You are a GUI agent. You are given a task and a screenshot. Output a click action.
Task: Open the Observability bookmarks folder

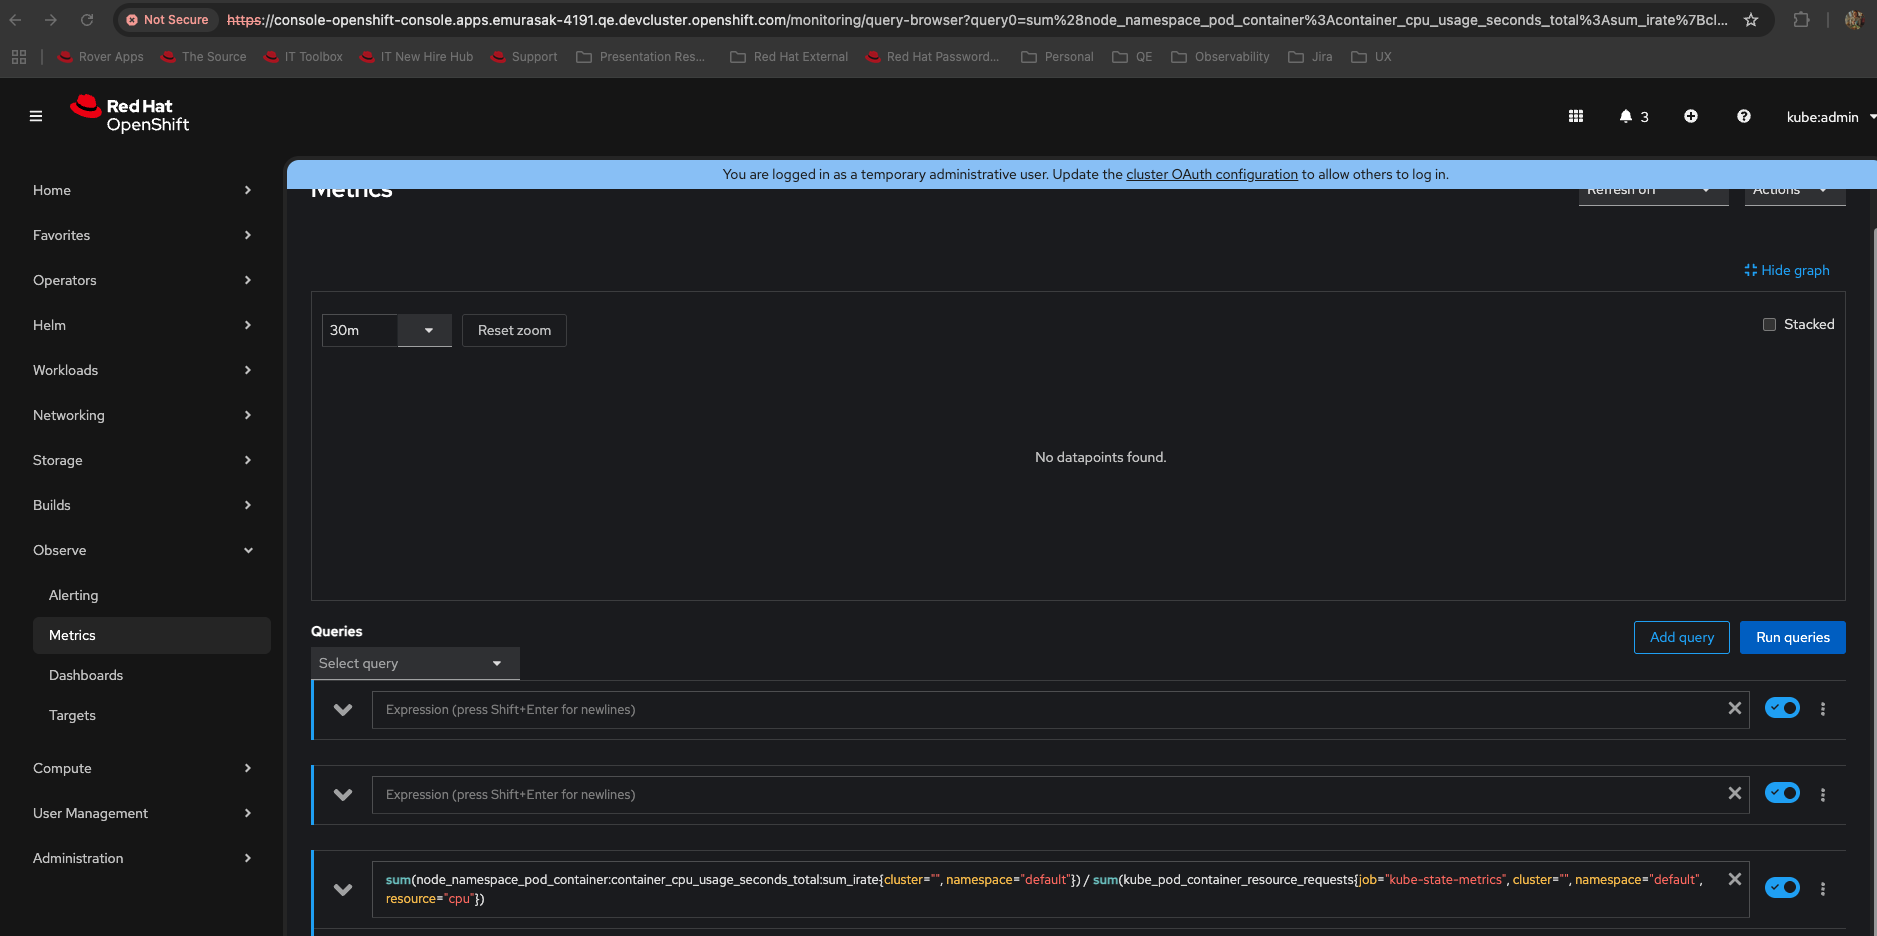1220,57
